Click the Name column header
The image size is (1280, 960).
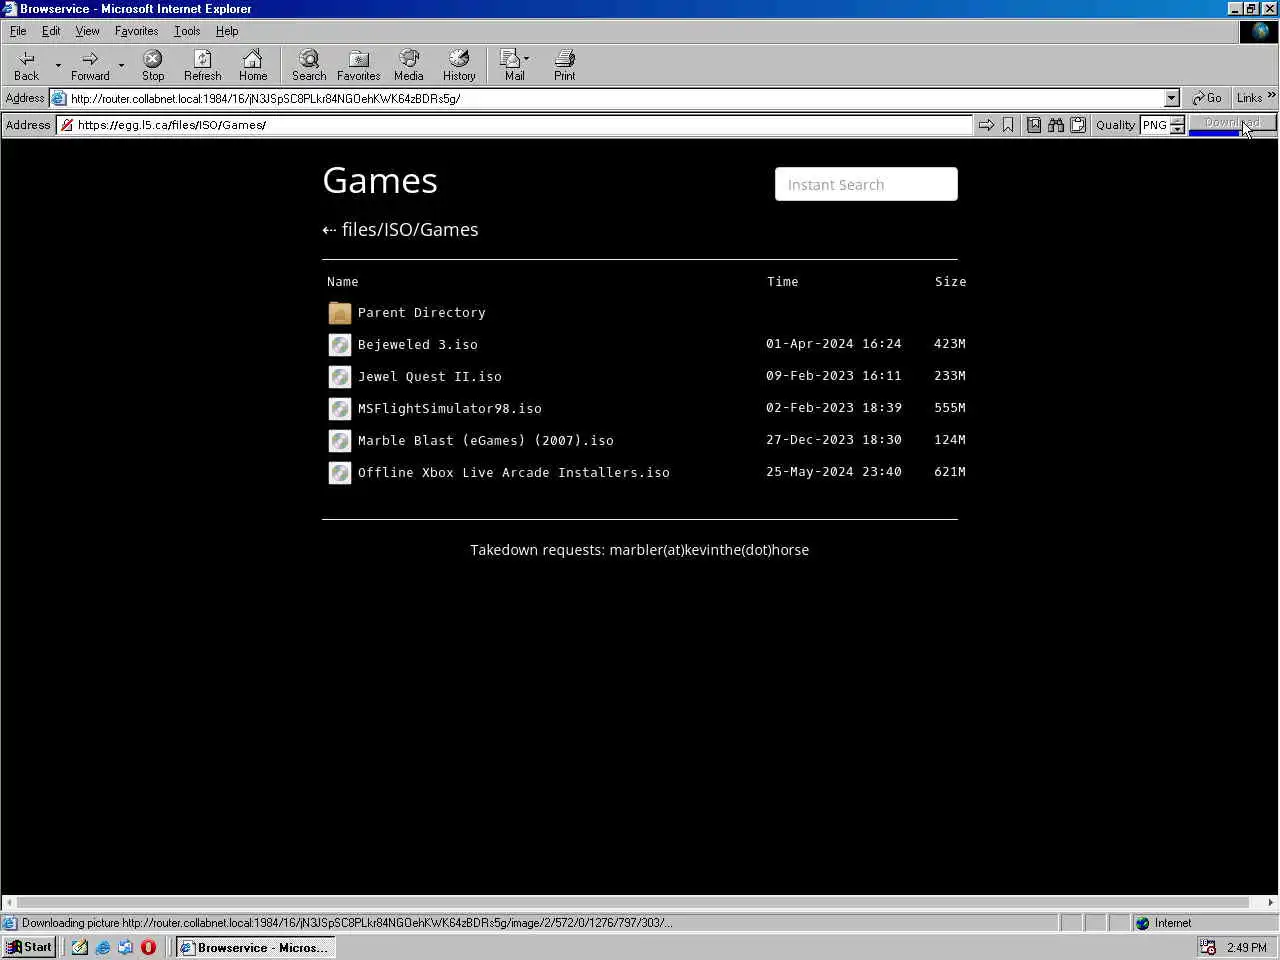[x=342, y=282]
